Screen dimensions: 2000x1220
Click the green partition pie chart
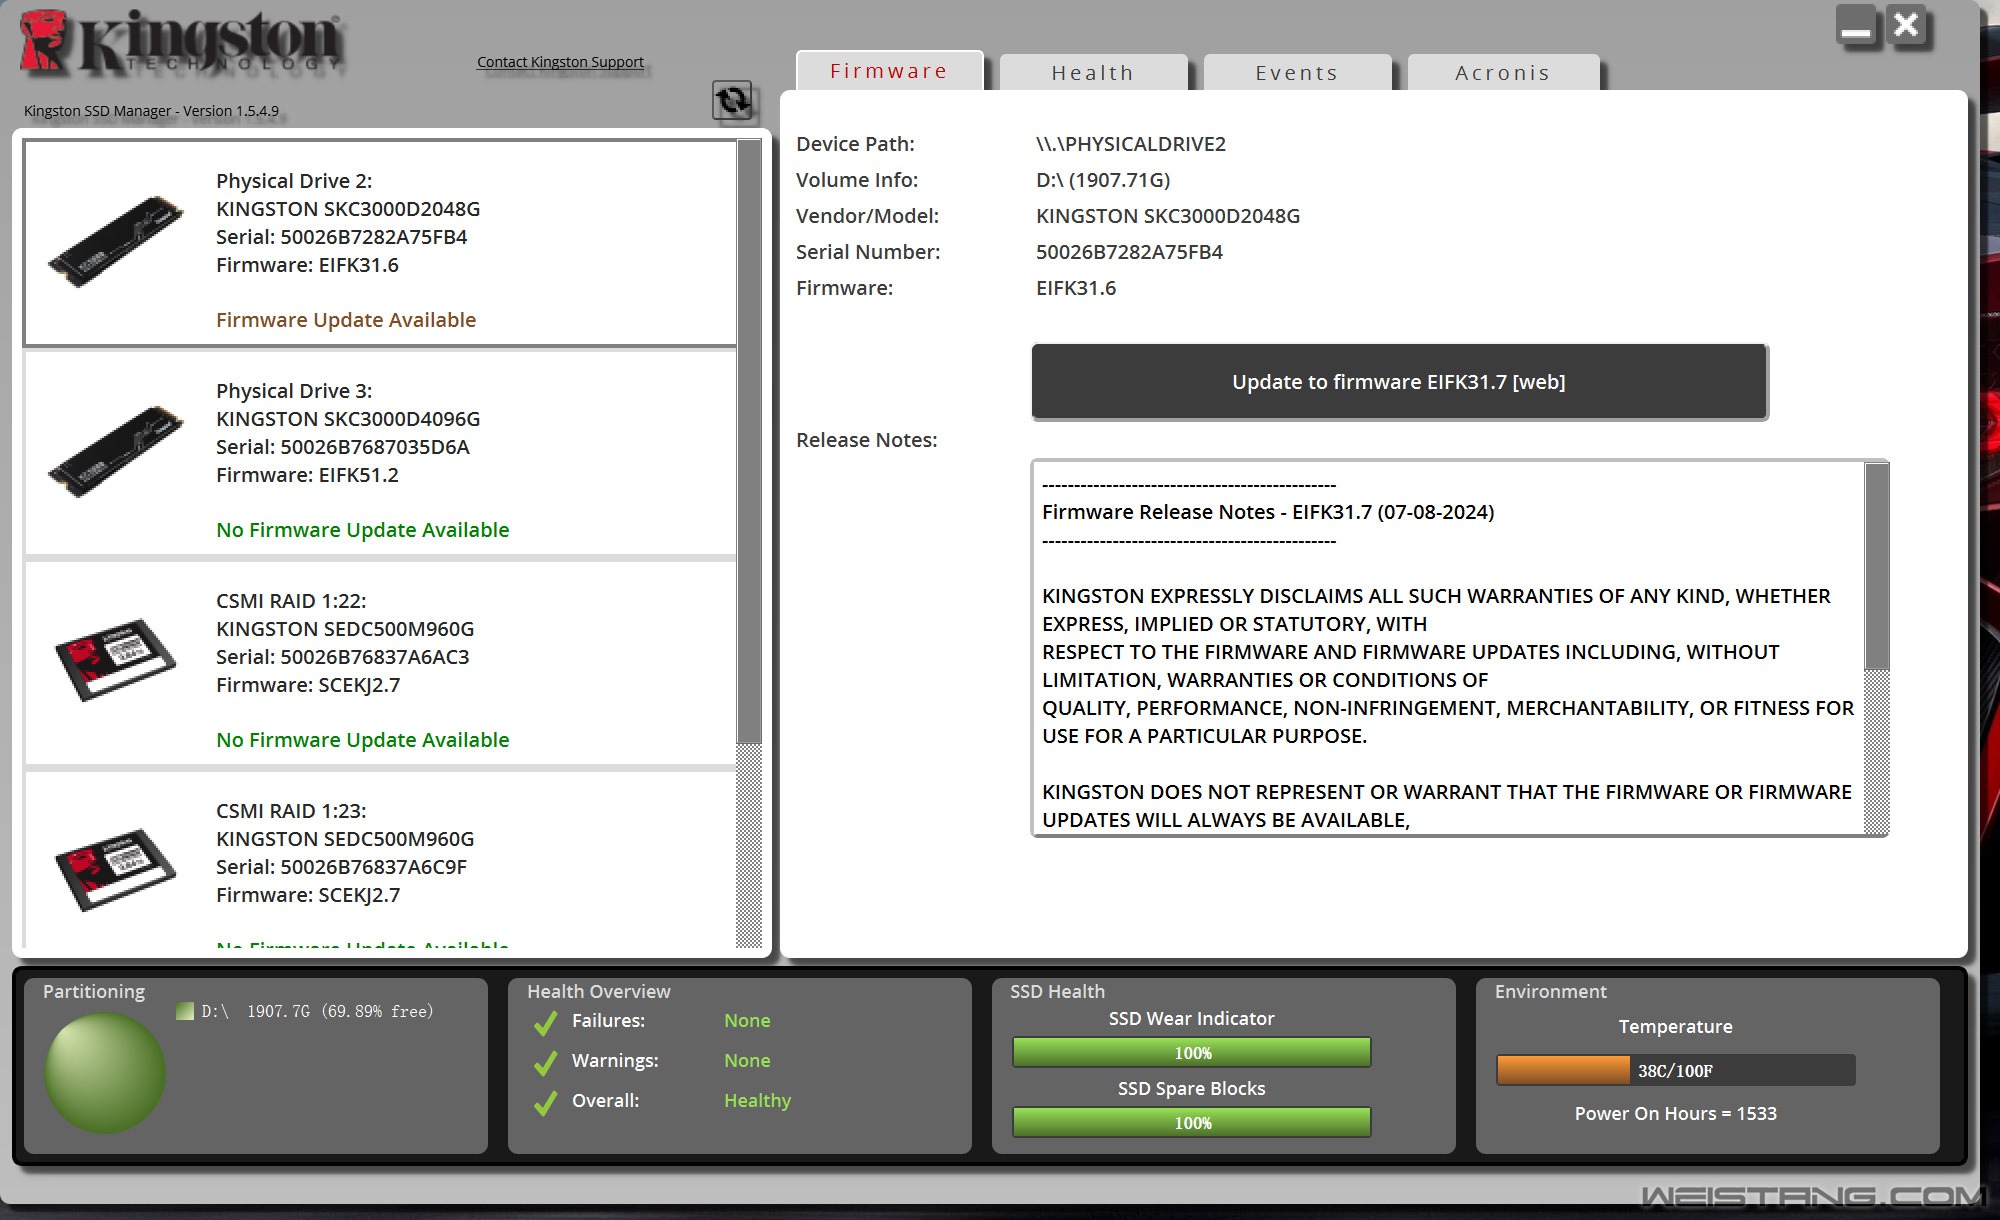point(105,1072)
